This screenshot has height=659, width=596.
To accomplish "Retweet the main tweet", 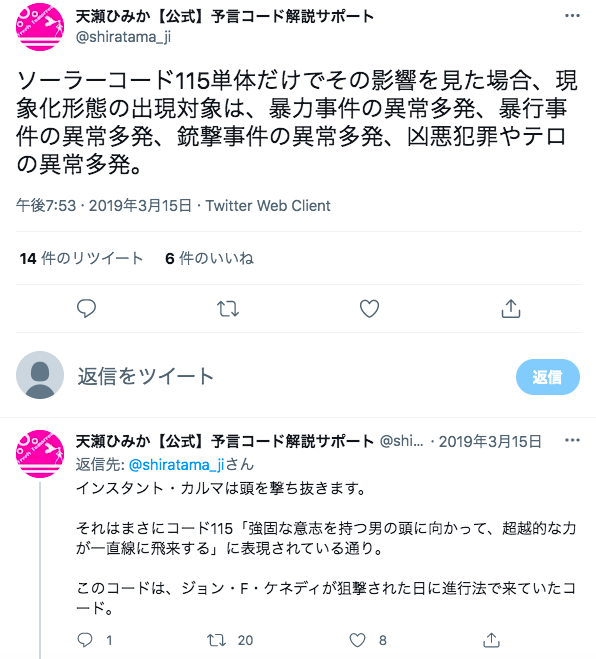I will tap(228, 308).
